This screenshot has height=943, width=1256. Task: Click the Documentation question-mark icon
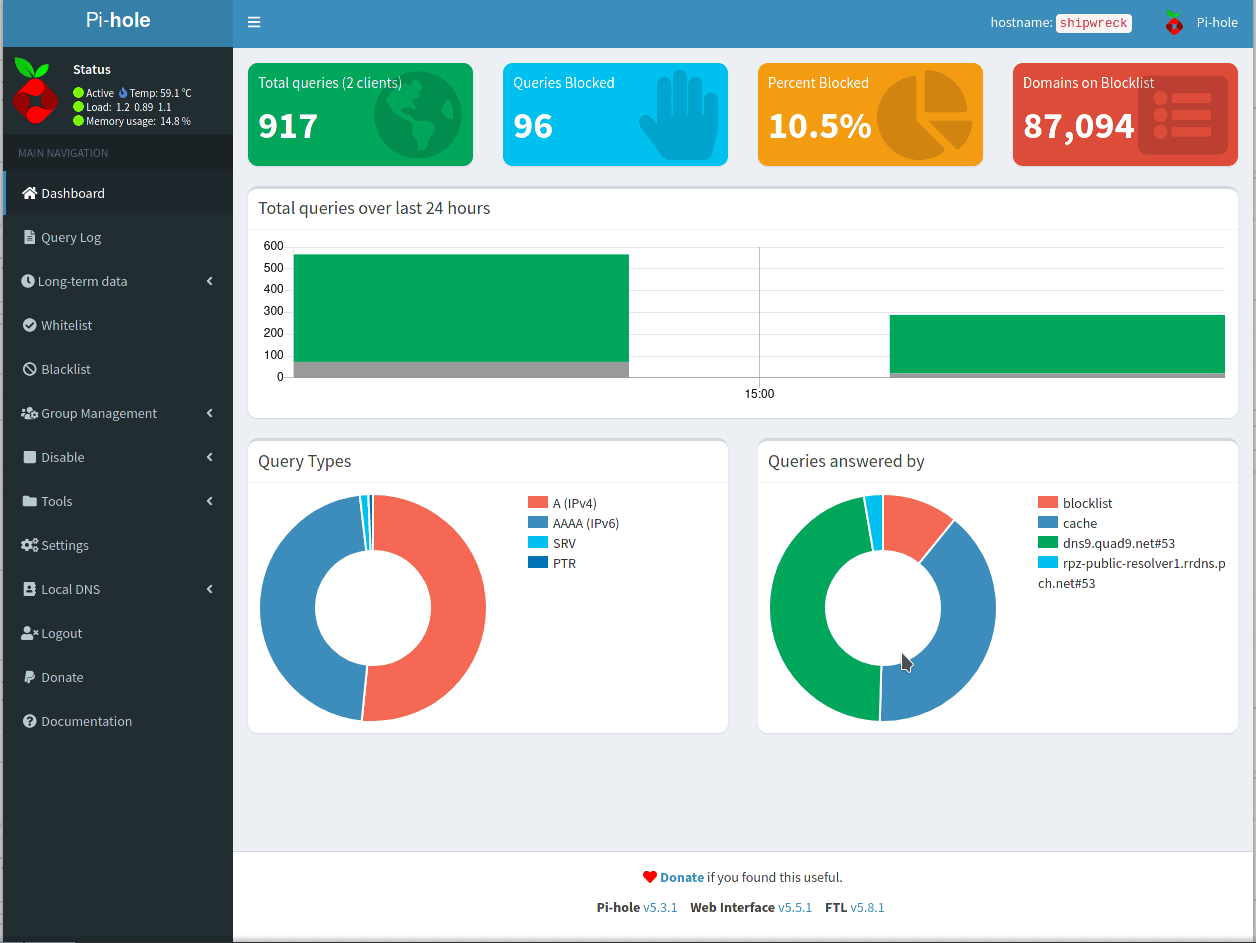[x=29, y=721]
